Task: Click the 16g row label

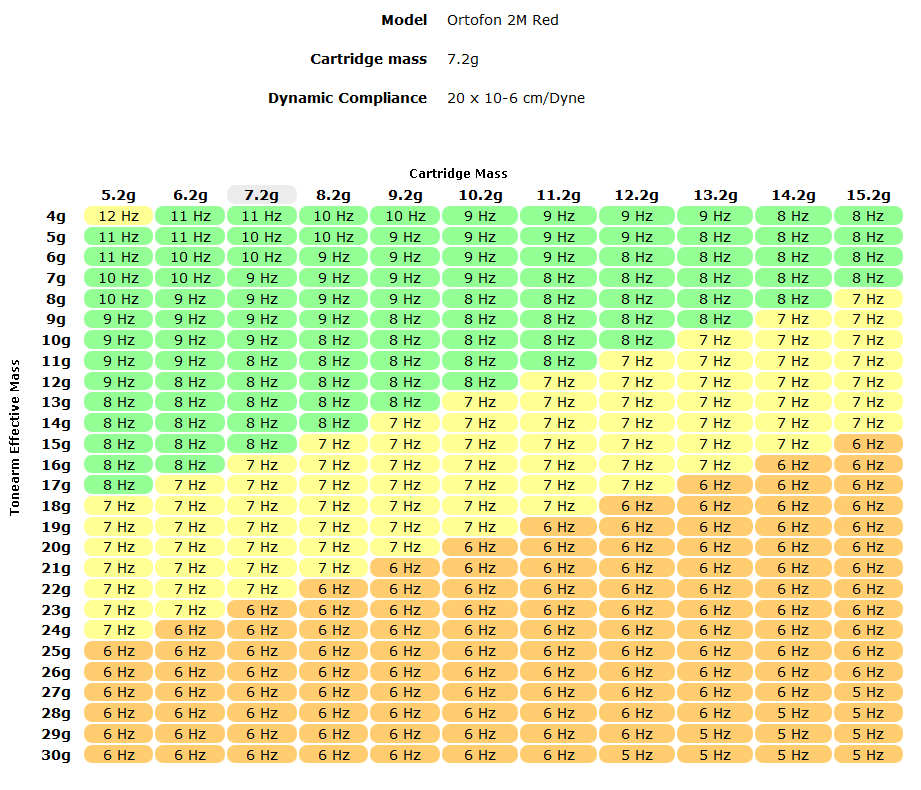Action: [56, 465]
